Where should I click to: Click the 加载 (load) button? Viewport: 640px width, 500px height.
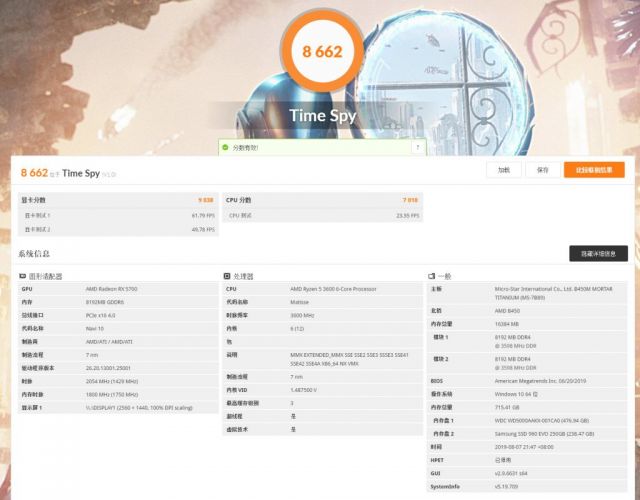point(504,170)
